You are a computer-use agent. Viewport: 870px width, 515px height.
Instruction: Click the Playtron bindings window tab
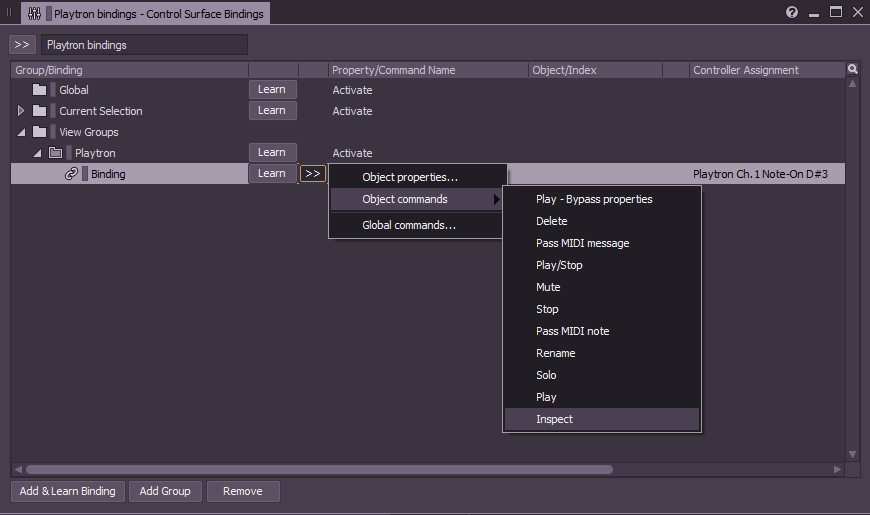[x=146, y=13]
